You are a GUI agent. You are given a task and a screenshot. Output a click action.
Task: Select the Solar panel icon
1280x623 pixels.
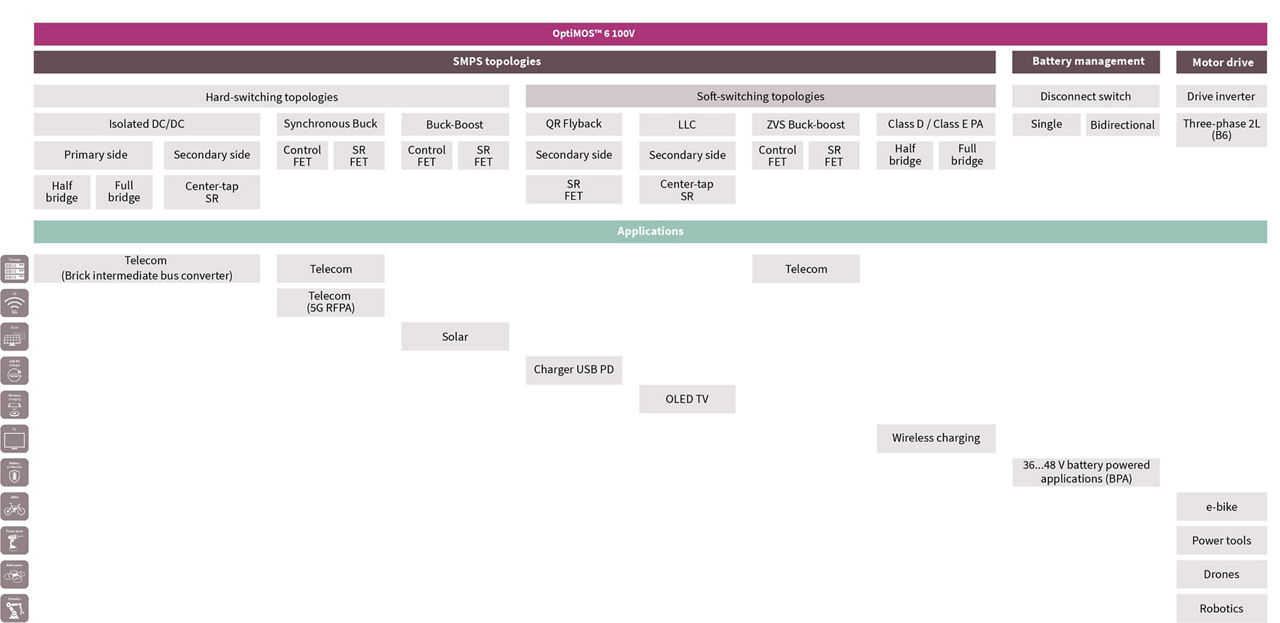coord(15,337)
